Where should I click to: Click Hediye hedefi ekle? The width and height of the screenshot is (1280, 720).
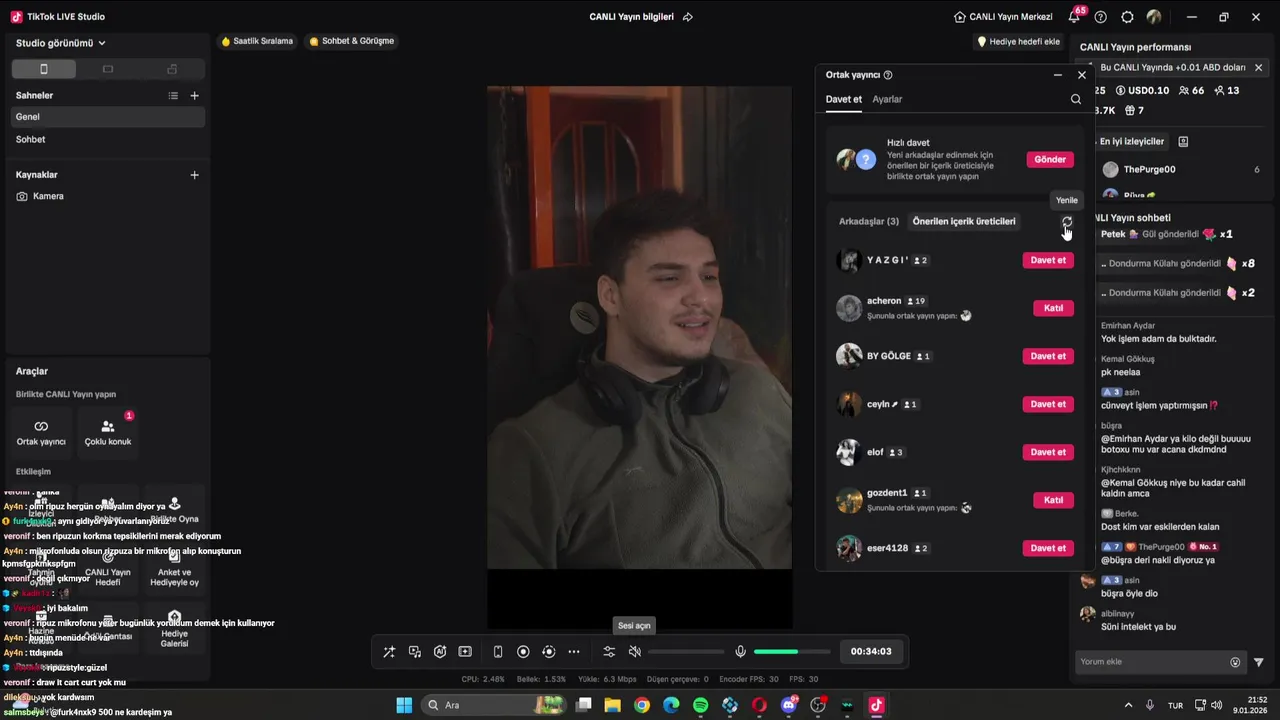[1018, 42]
